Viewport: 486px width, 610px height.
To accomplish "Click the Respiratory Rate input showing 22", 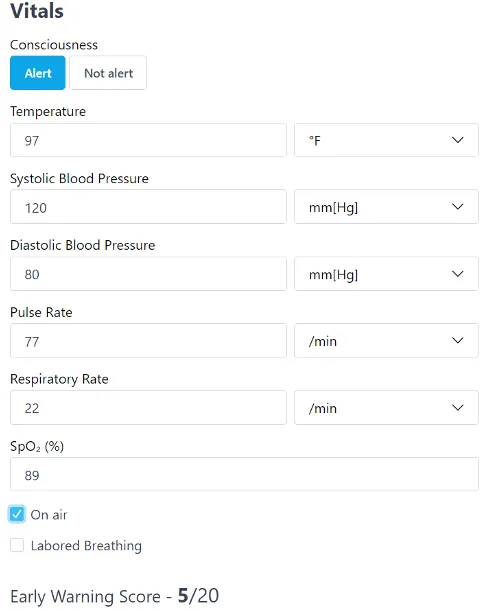I will [148, 408].
